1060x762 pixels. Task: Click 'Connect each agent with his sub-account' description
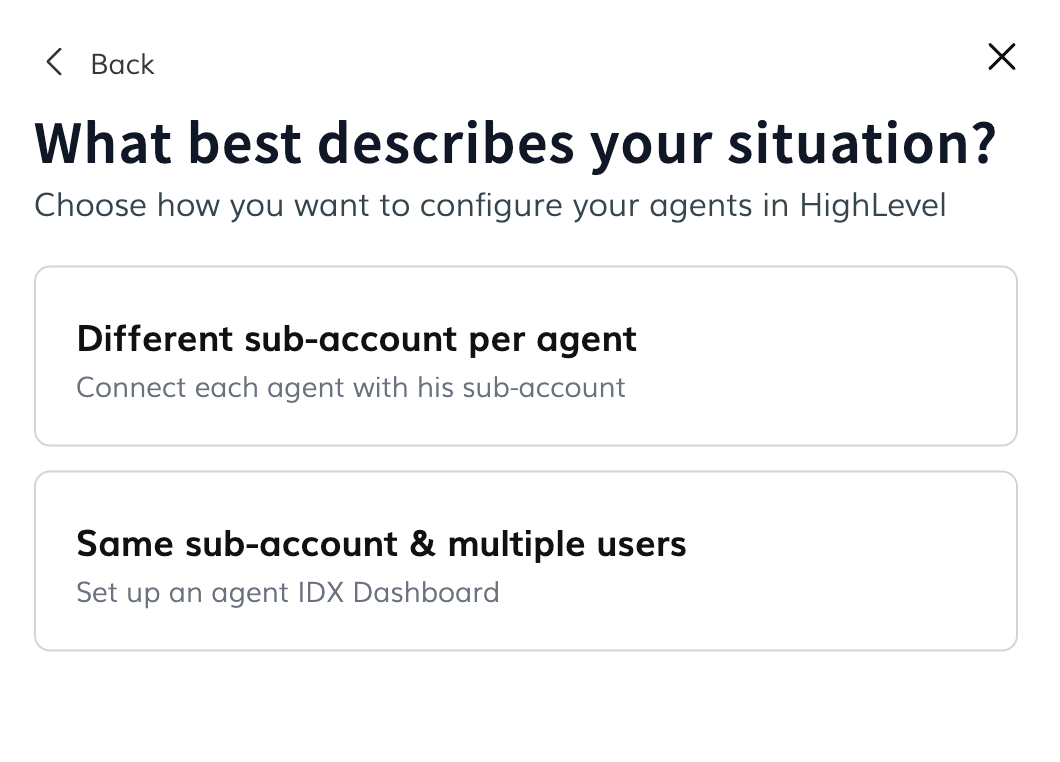coord(350,388)
